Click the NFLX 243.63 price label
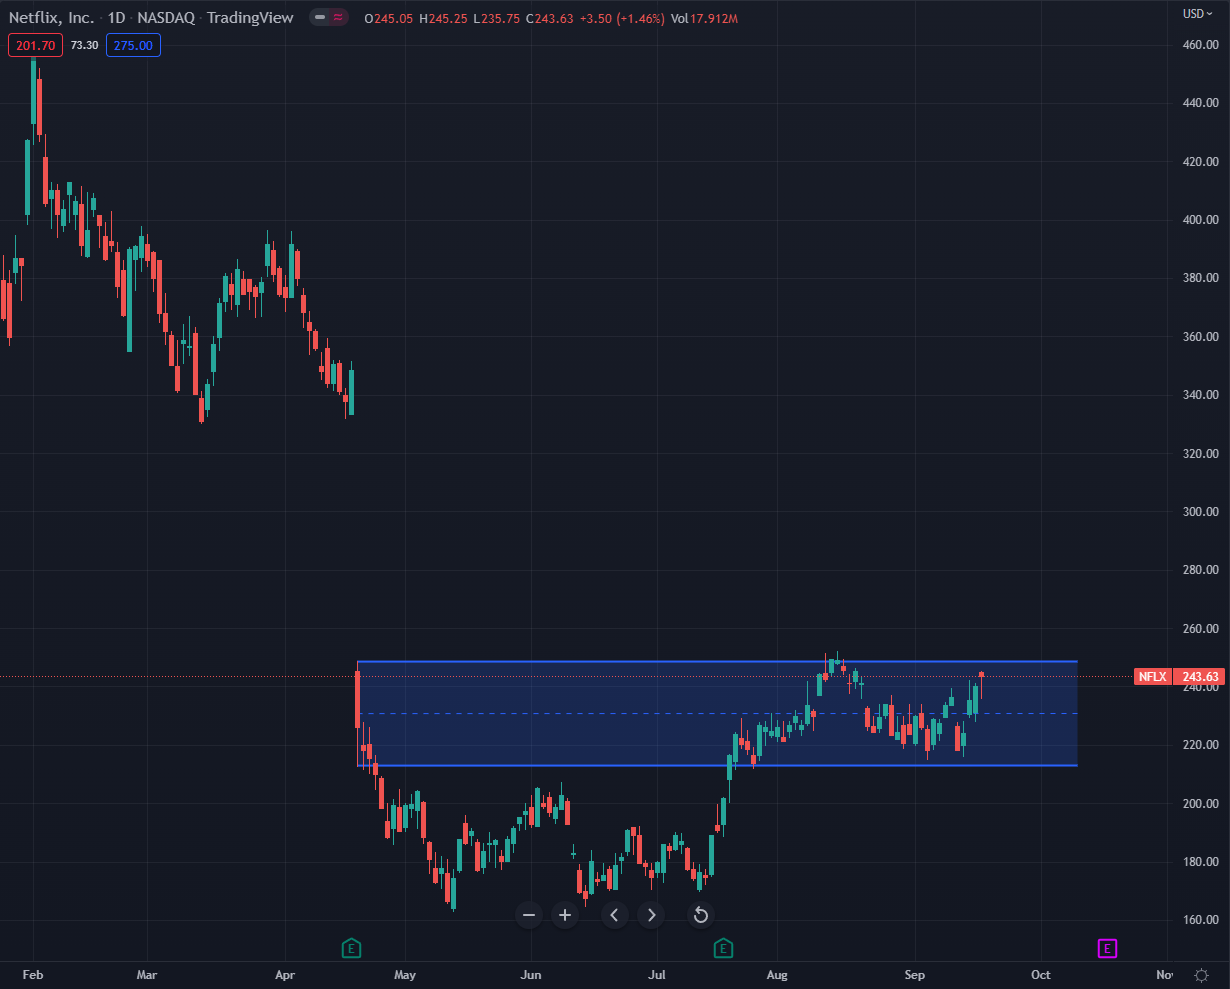The width and height of the screenshot is (1230, 989). [x=1180, y=677]
